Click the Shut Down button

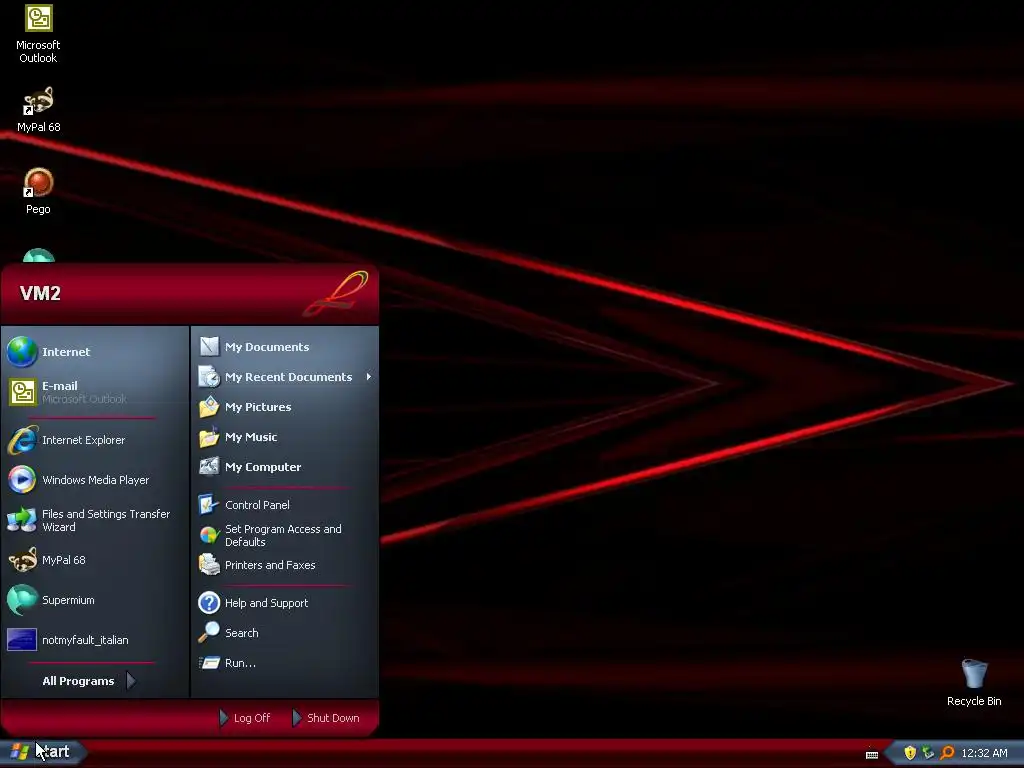[x=325, y=718]
